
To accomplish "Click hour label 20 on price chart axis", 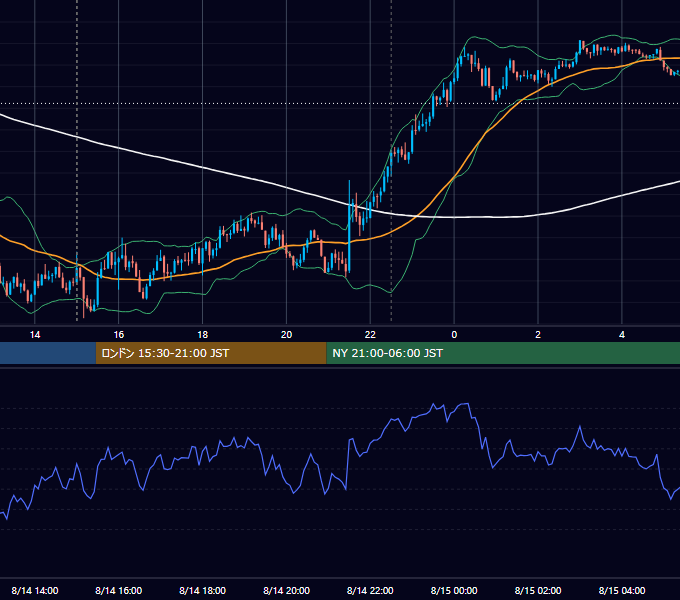I will tap(286, 335).
